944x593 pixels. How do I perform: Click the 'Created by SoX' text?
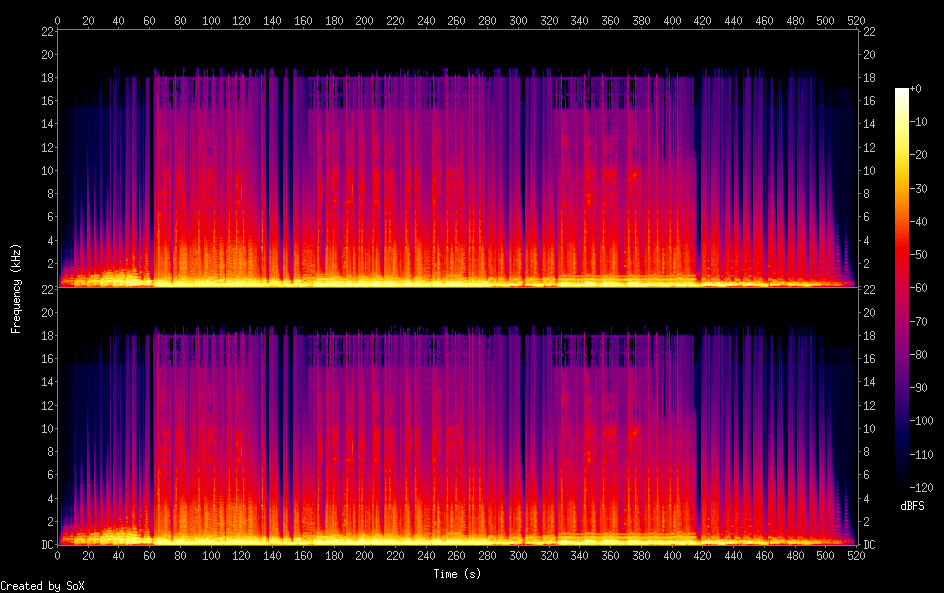pos(42,586)
